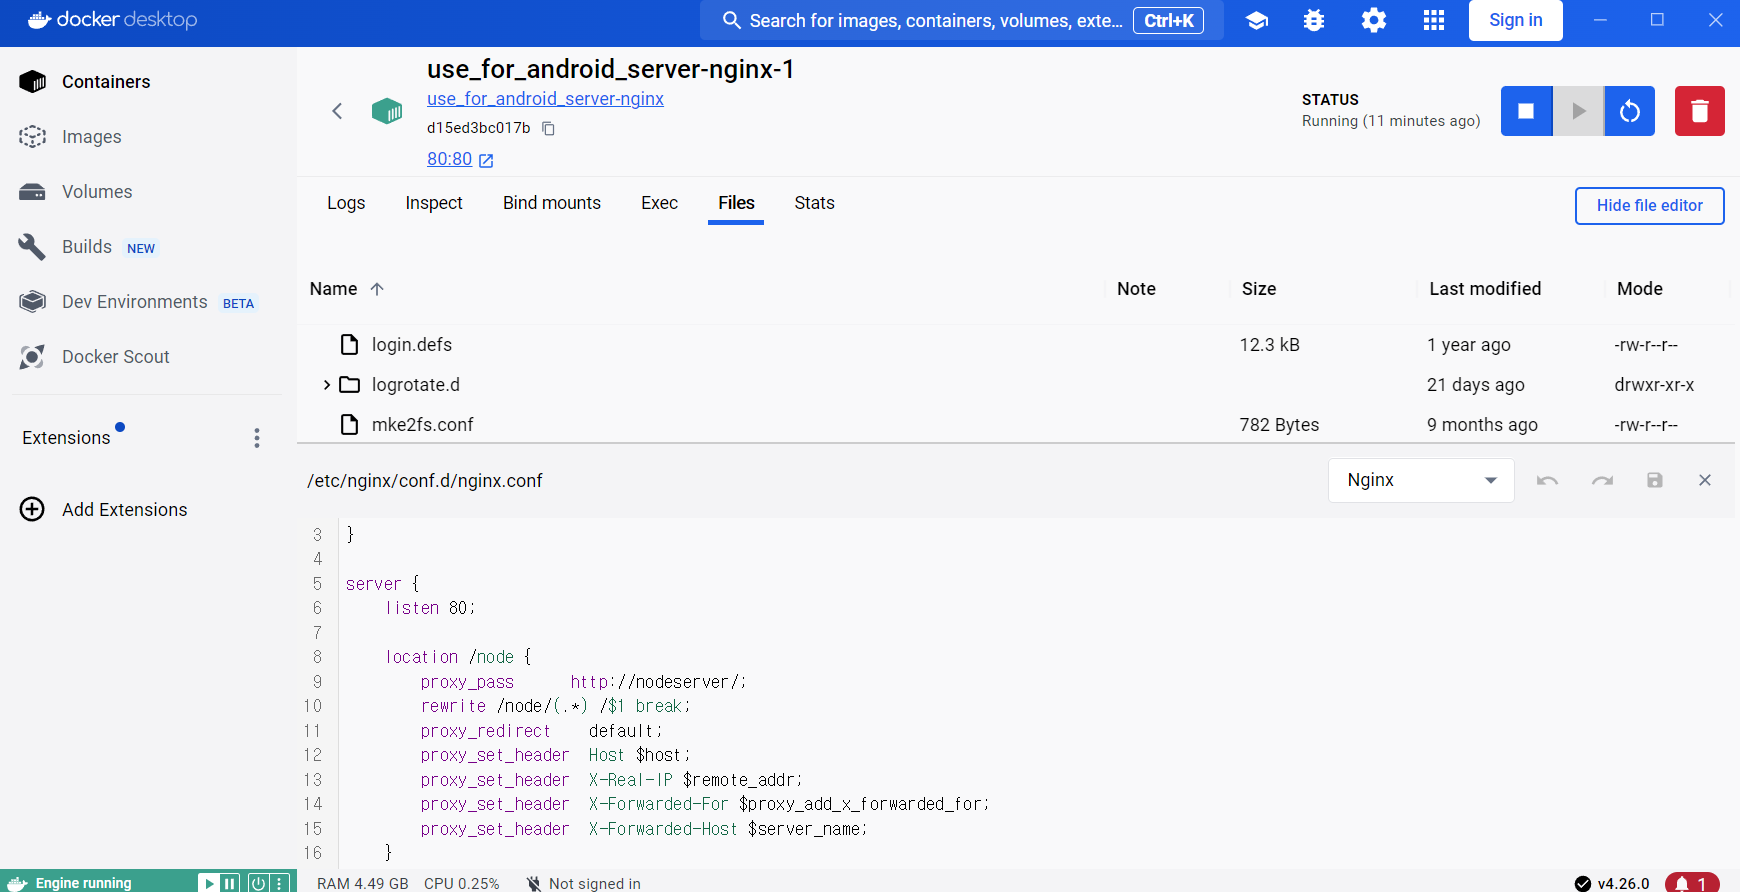This screenshot has width=1740, height=892.
Task: Pause the Docker engine
Action: click(230, 883)
